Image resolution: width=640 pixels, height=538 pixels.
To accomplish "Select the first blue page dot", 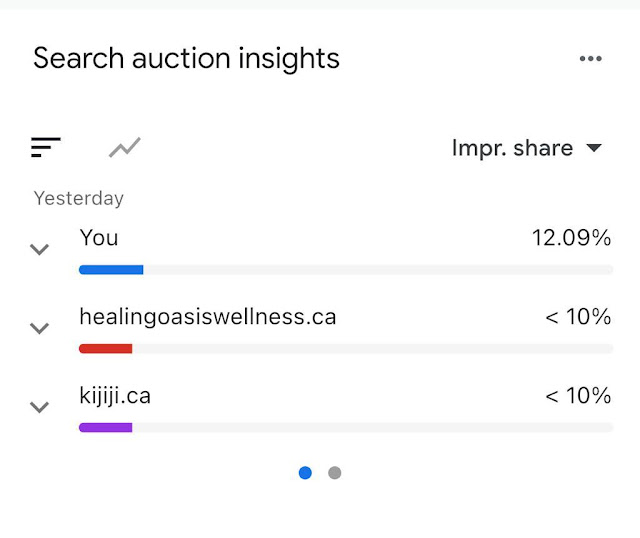I will (x=305, y=473).
